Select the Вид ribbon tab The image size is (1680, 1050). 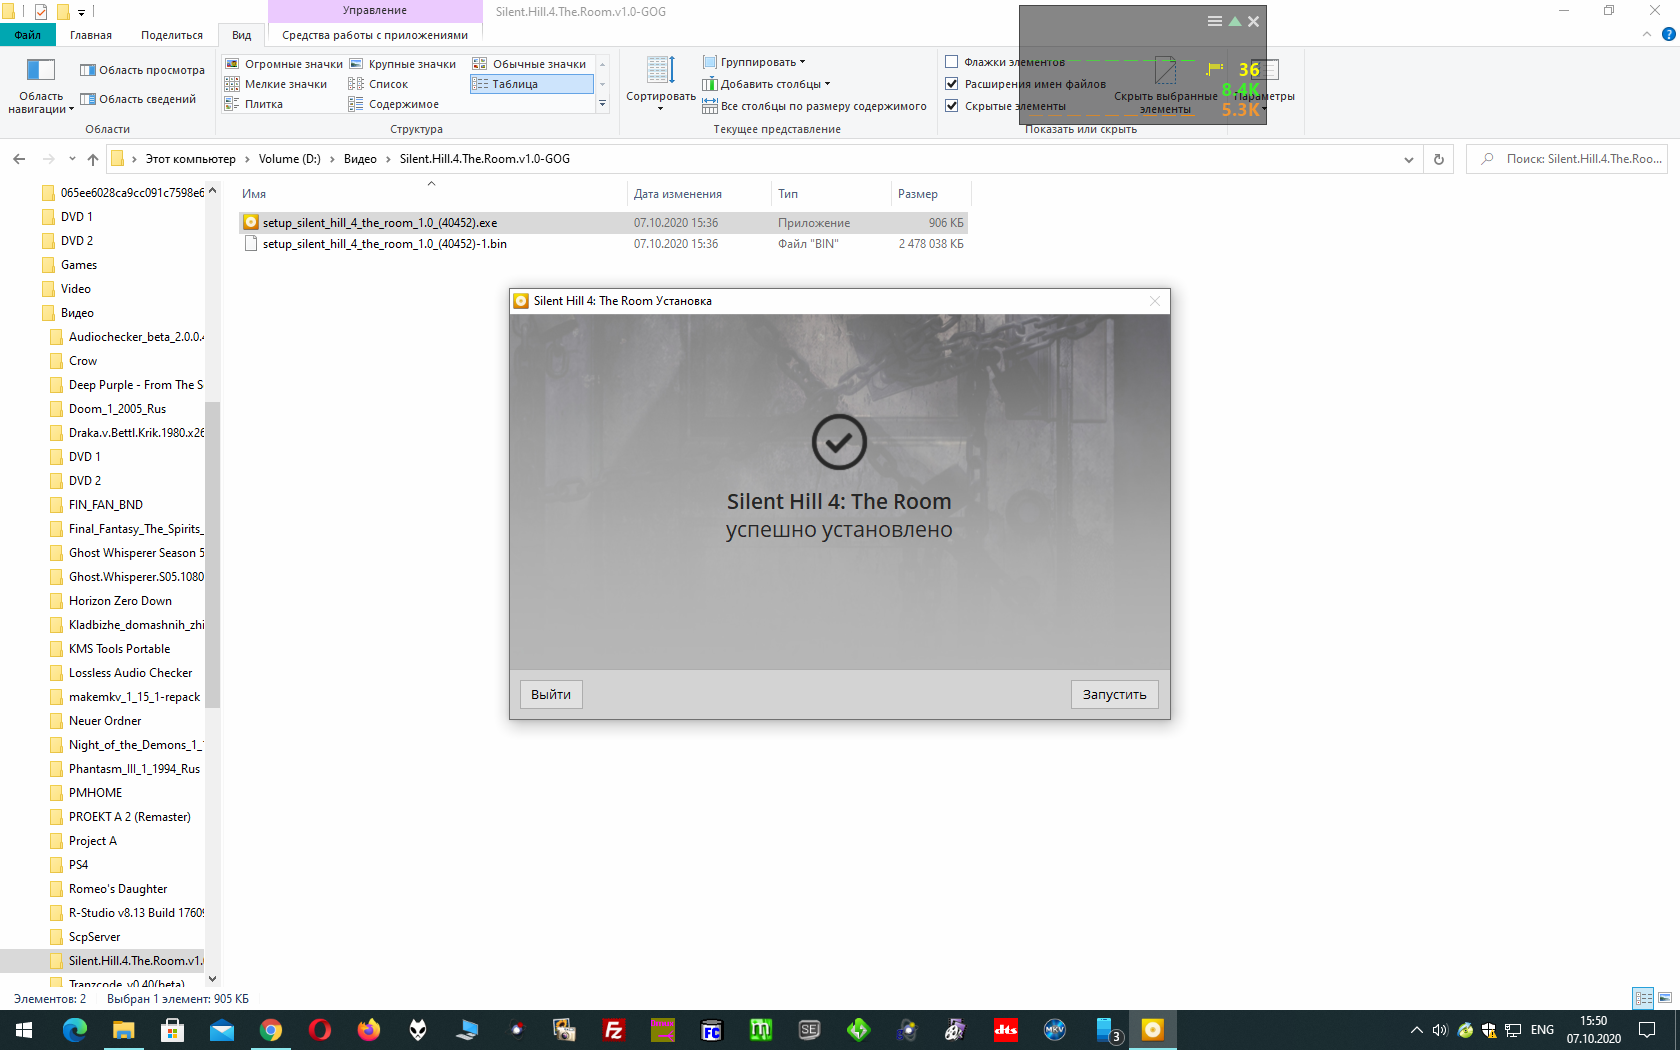pyautogui.click(x=242, y=35)
